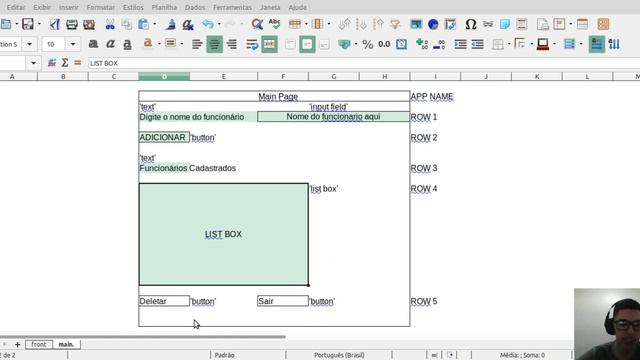
Task: Activate Clone Formatting paintbrush
Action: pos(171,24)
